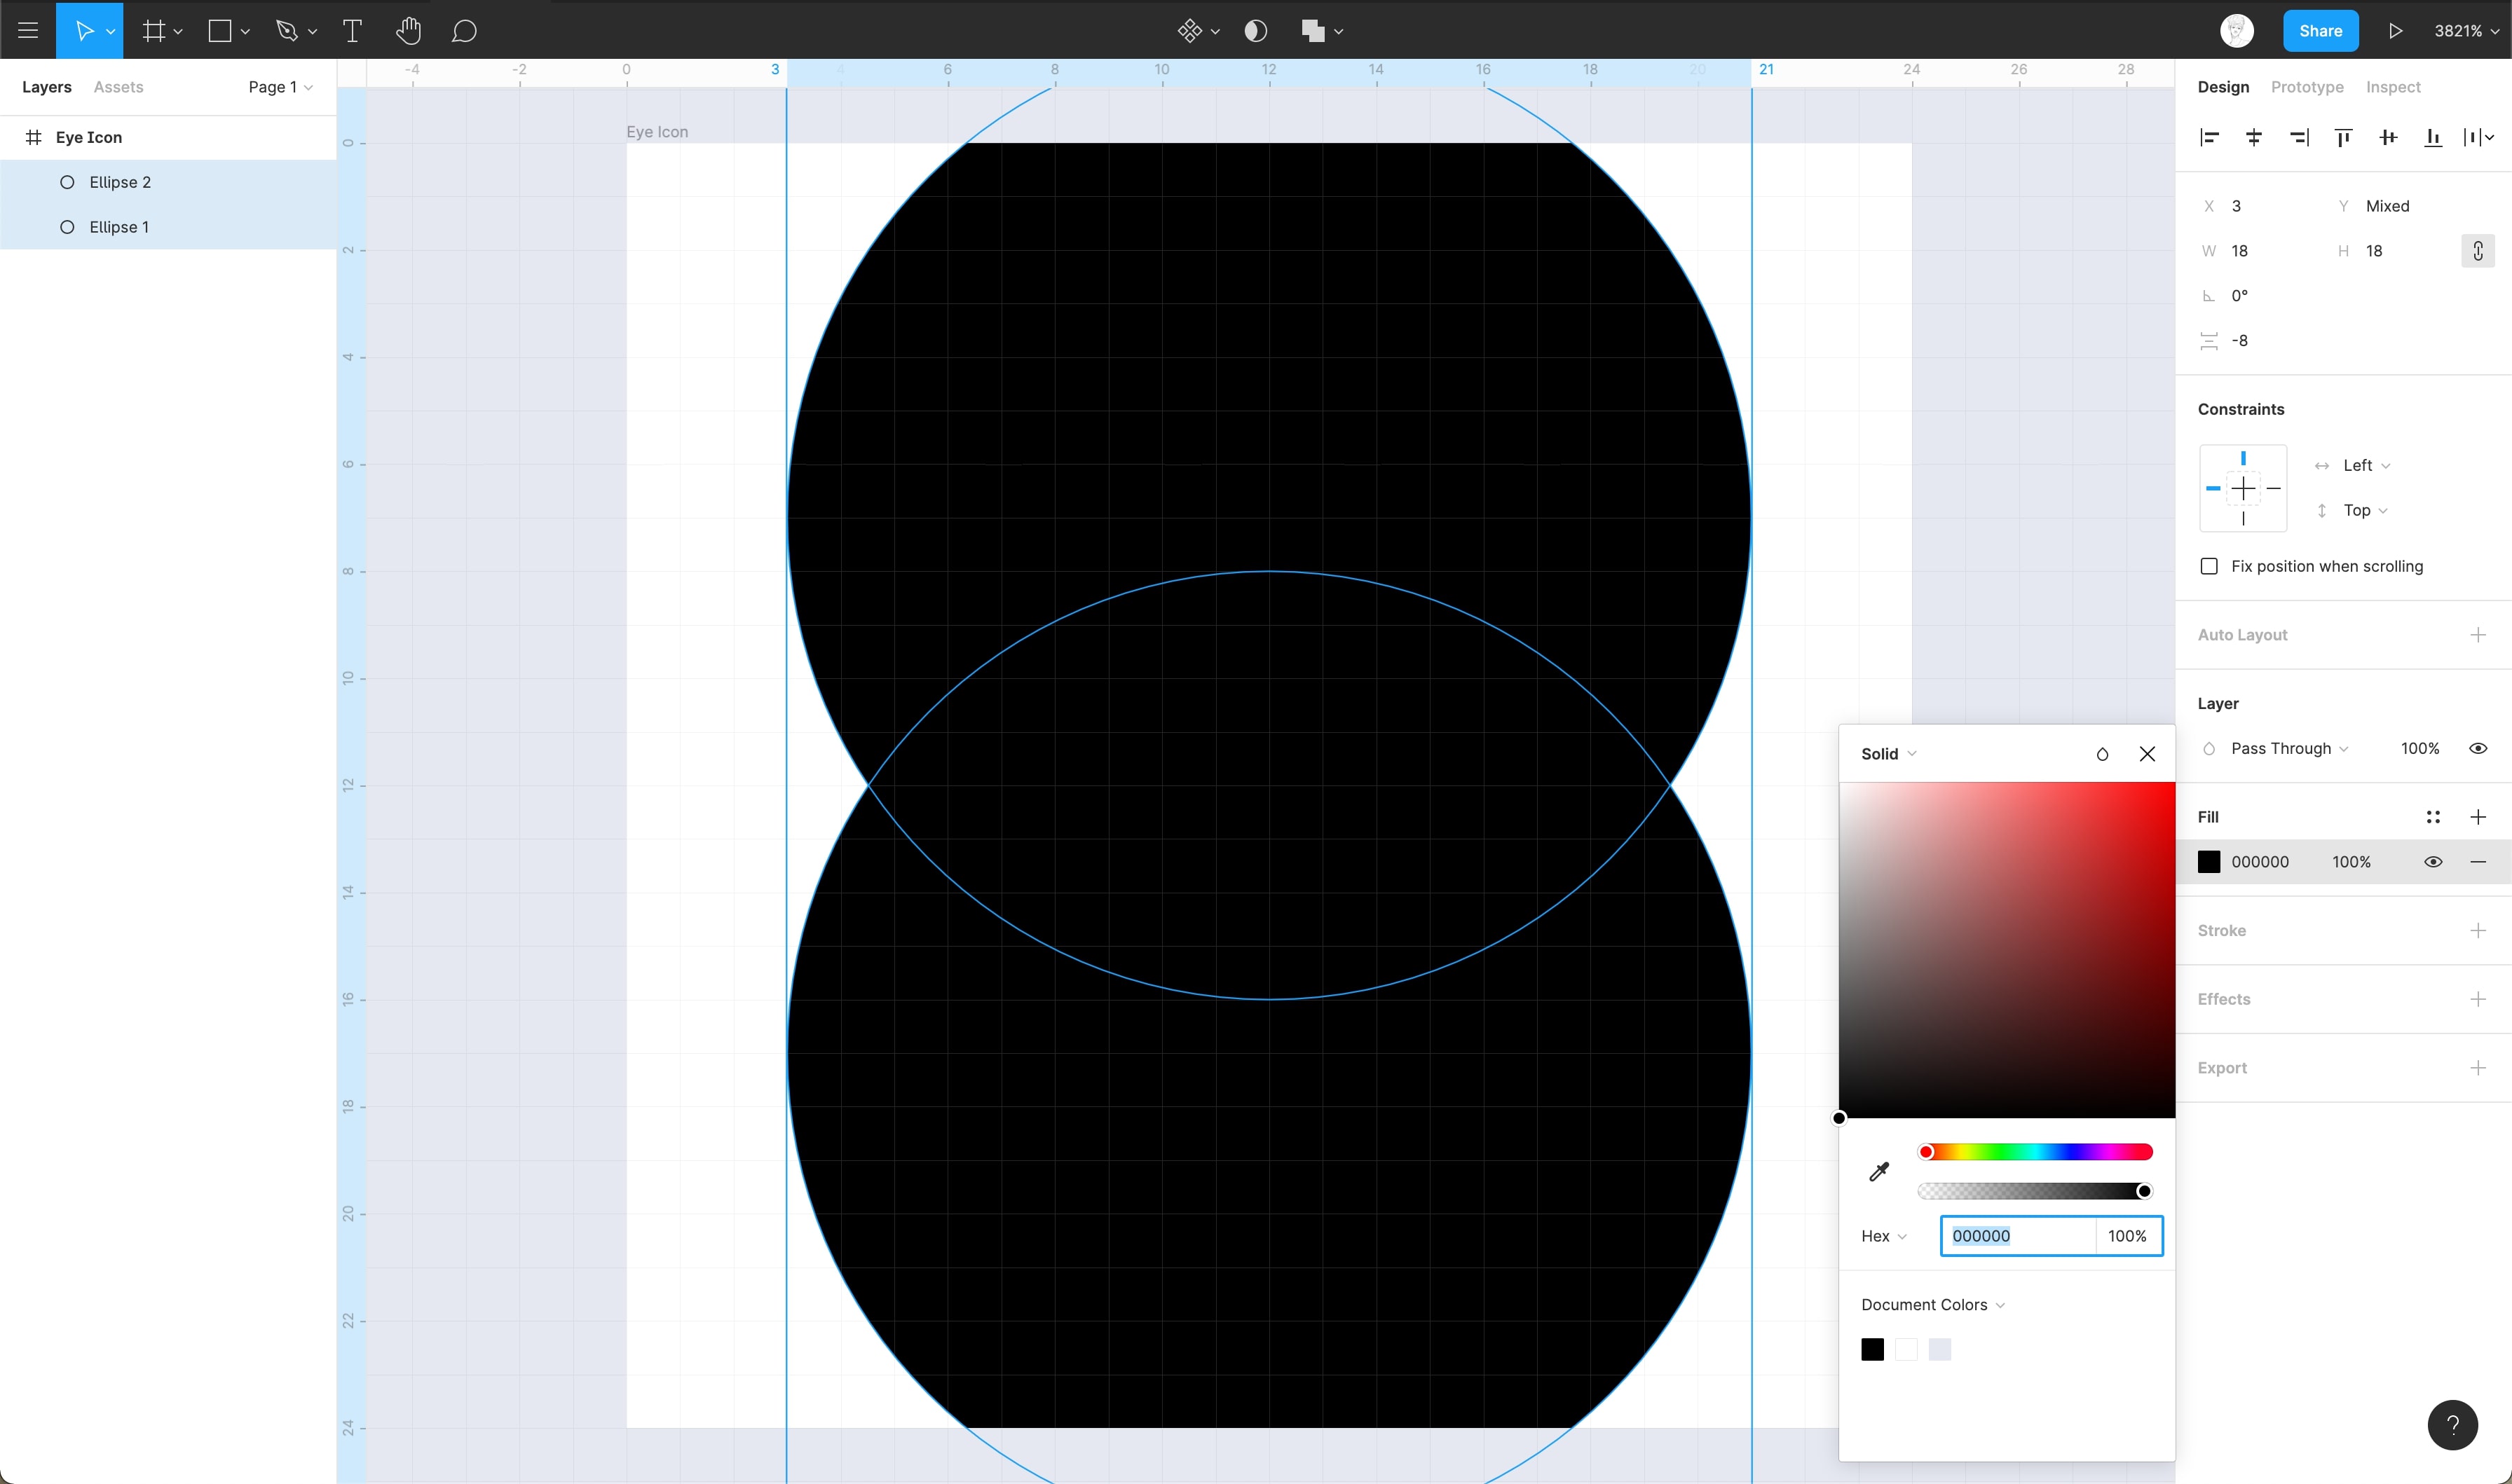Select the Hand tool

click(x=407, y=31)
